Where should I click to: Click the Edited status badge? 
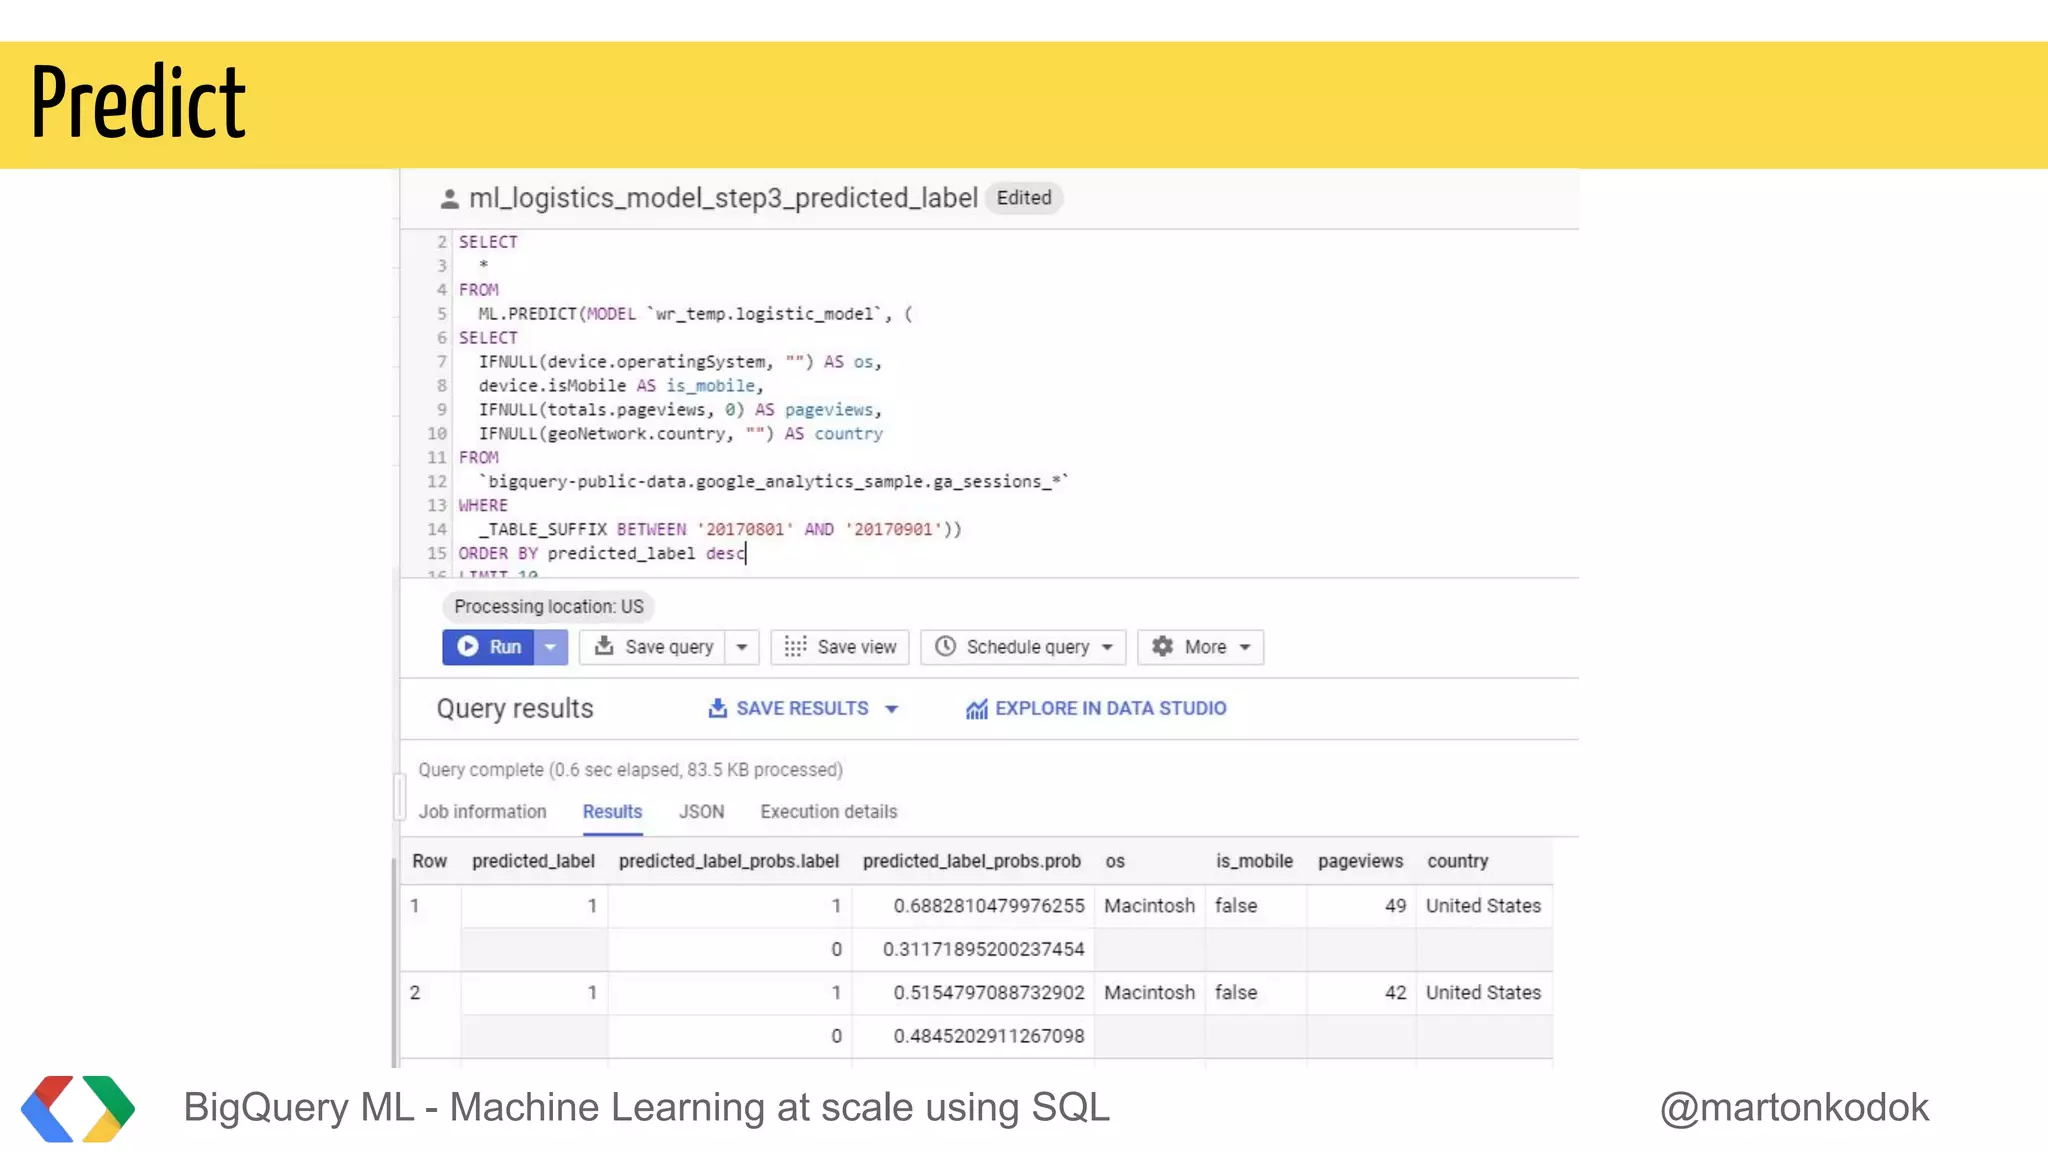coord(1024,198)
